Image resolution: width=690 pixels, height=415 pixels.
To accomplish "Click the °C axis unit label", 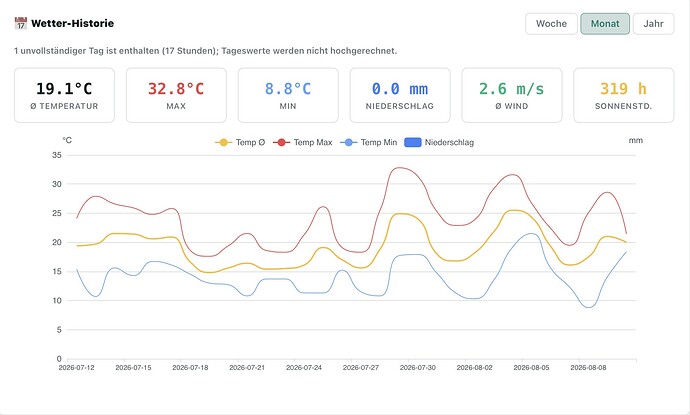I will [67, 140].
